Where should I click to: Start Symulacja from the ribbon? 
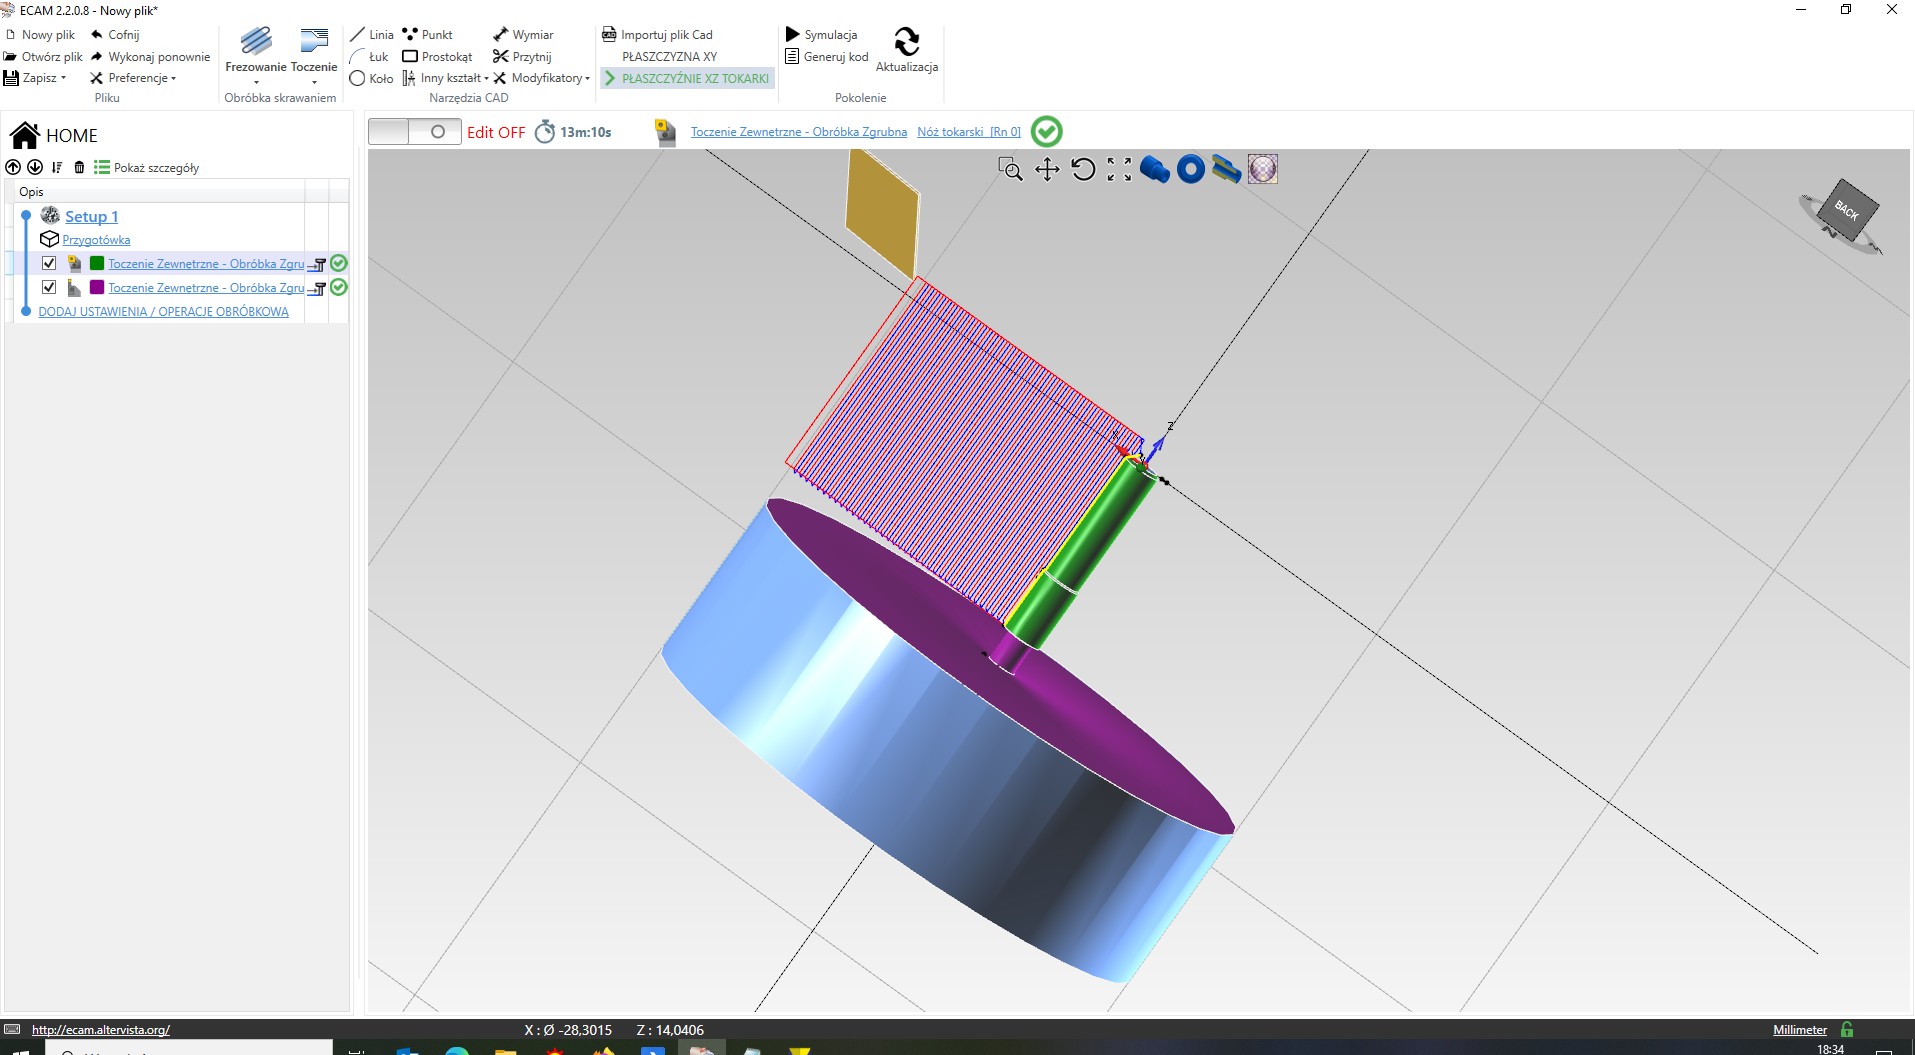coord(821,35)
